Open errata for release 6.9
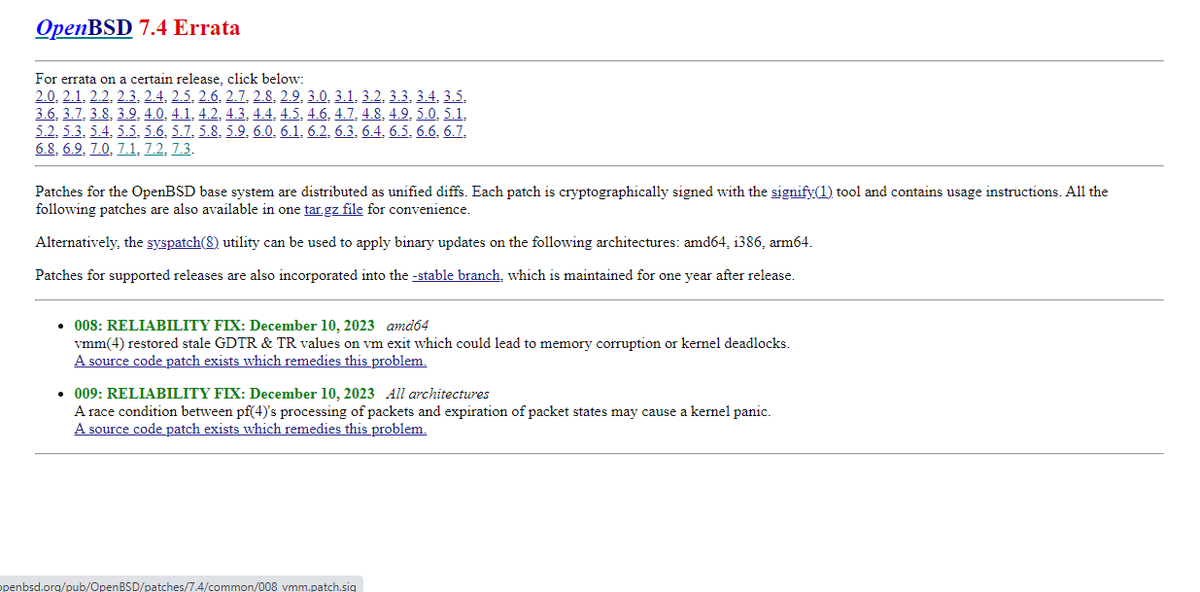Image resolution: width=1200 pixels, height=592 pixels. [x=72, y=151]
